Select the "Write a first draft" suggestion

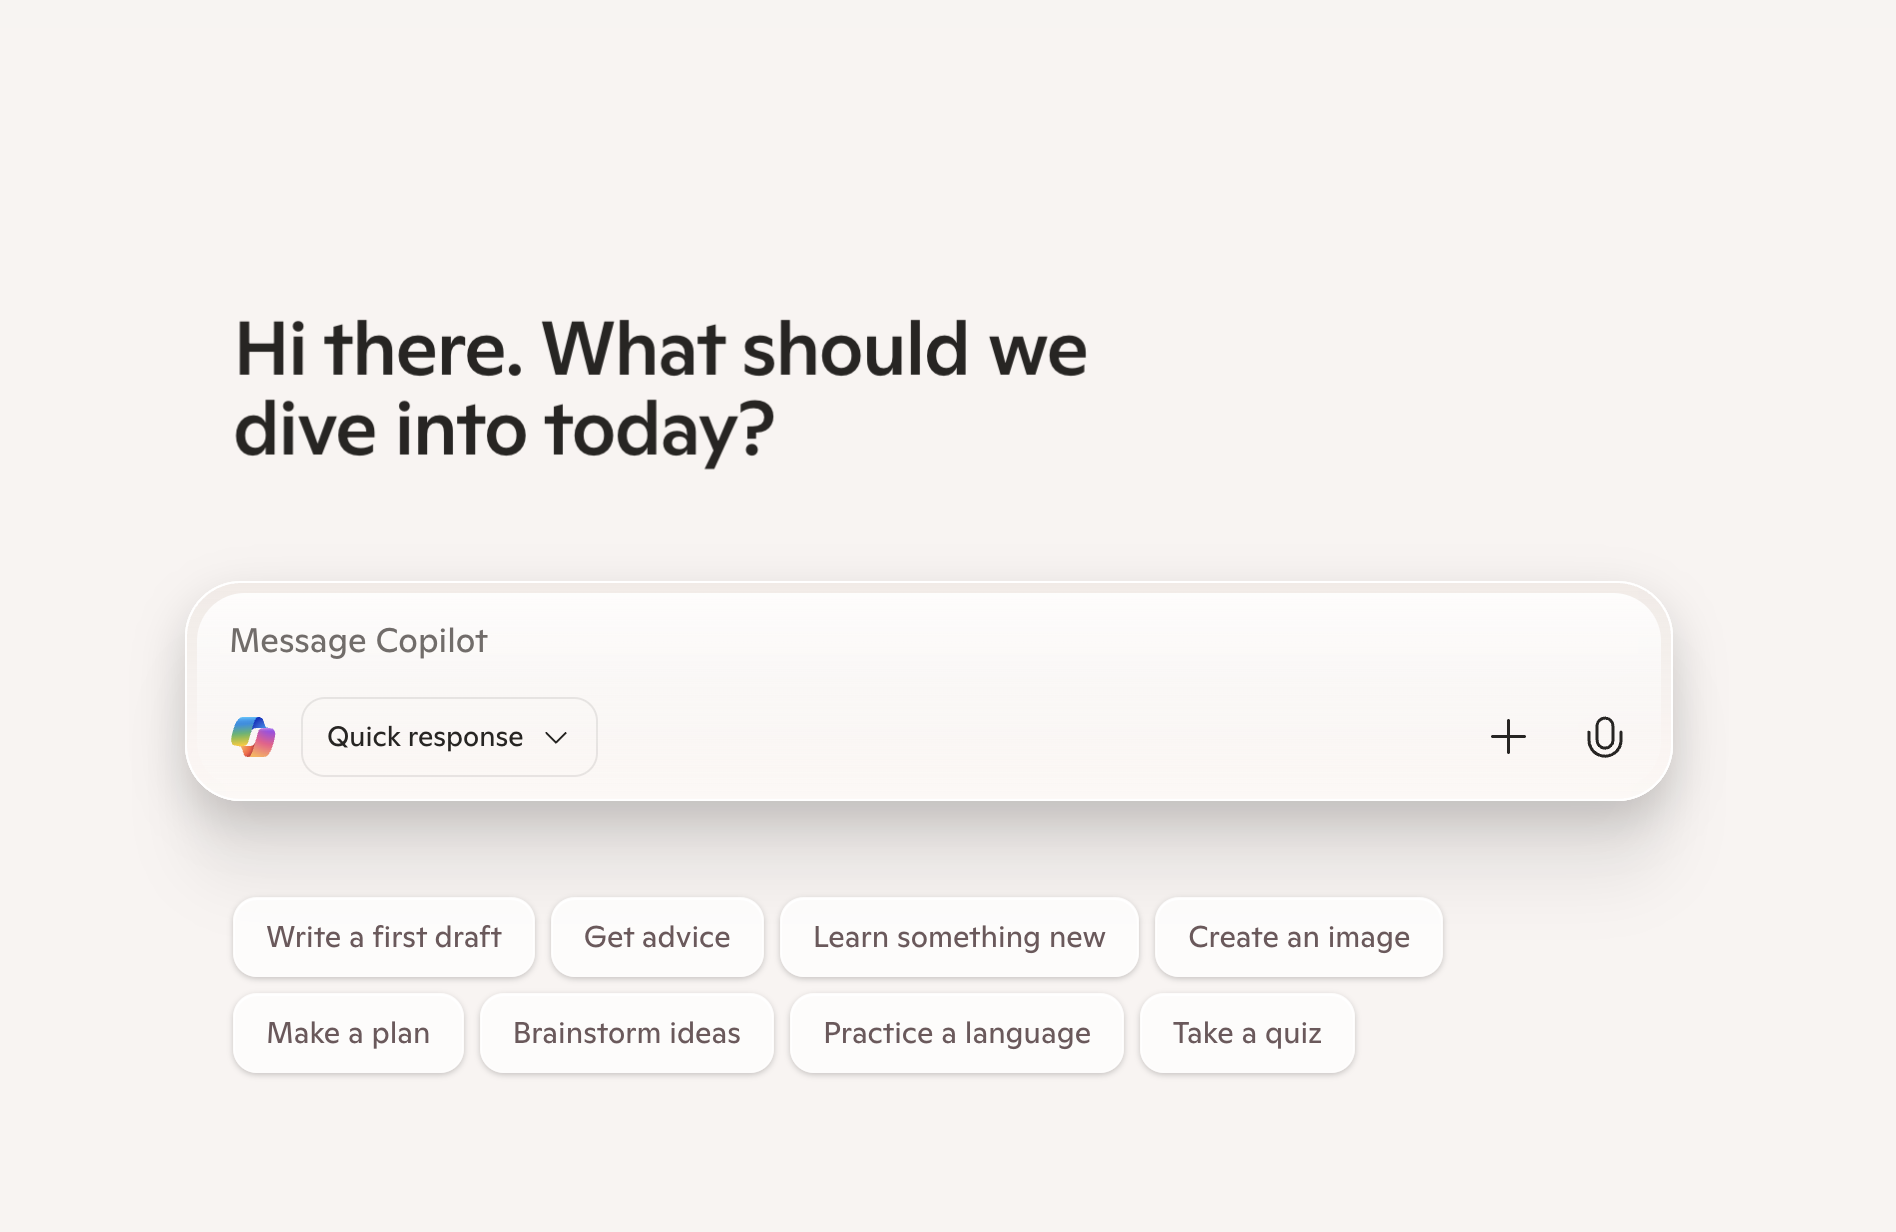tap(384, 937)
